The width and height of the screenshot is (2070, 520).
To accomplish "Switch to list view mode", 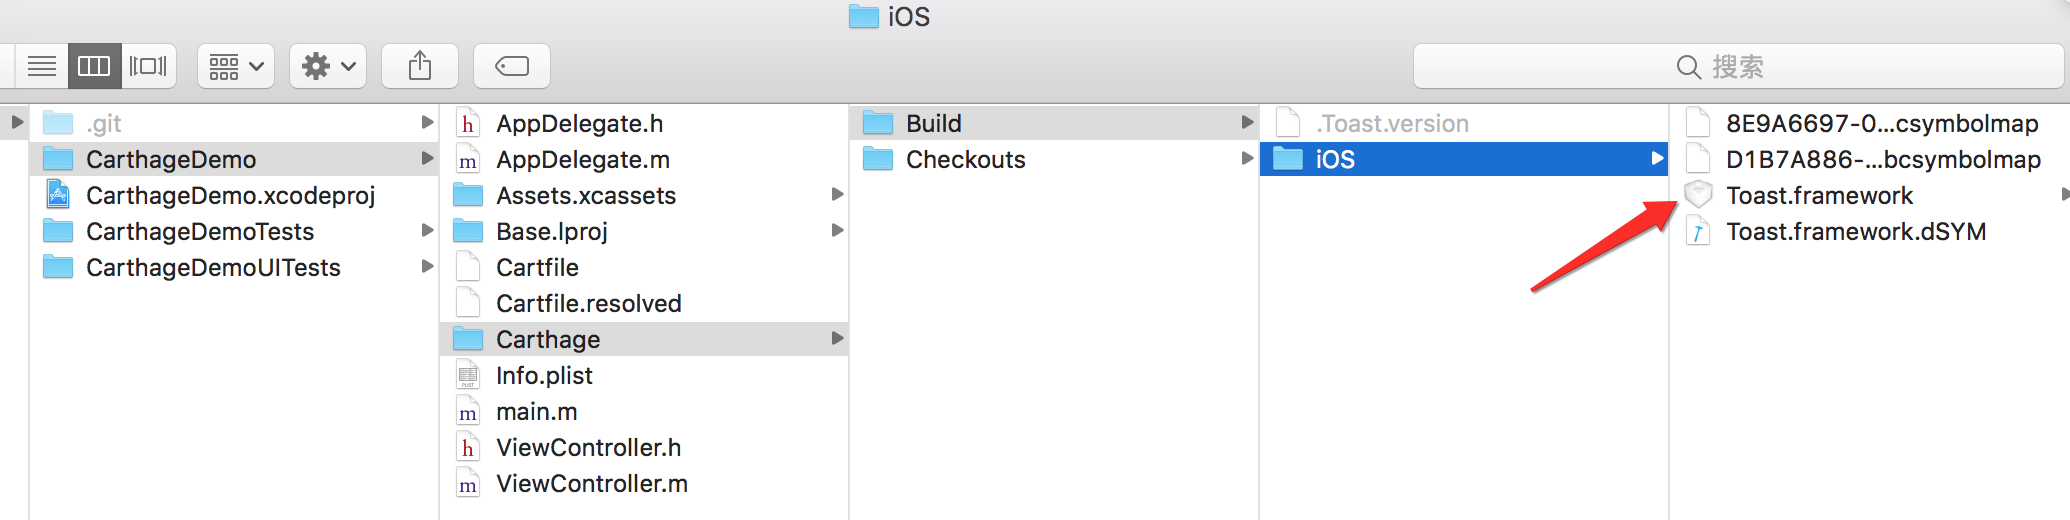I will pyautogui.click(x=42, y=67).
